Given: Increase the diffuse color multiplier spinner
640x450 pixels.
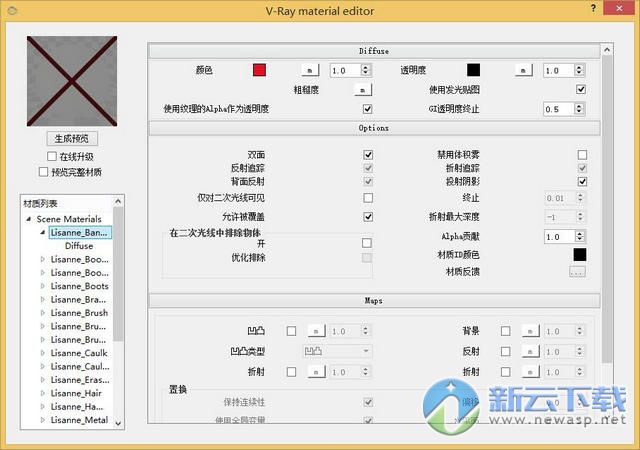Looking at the screenshot, I should click(x=365, y=67).
